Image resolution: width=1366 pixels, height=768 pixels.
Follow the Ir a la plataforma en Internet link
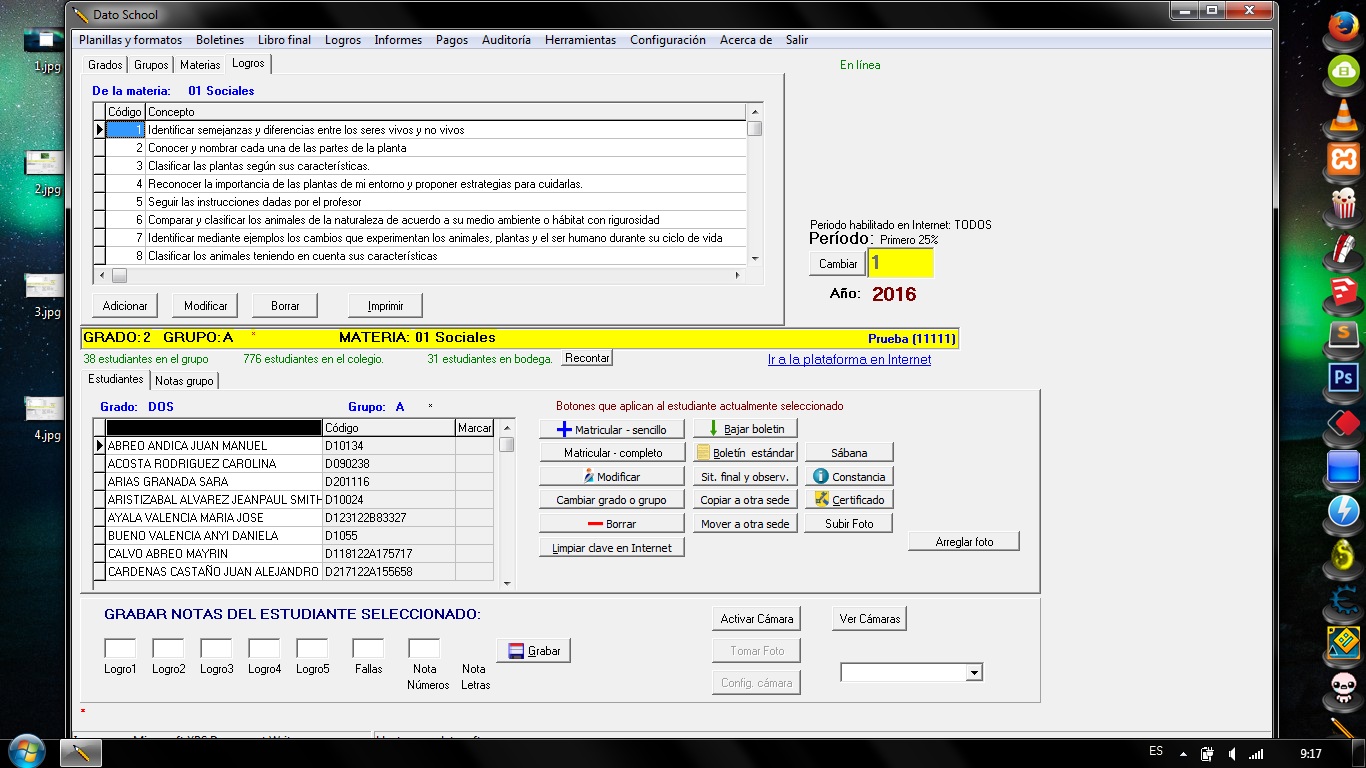pyautogui.click(x=849, y=360)
